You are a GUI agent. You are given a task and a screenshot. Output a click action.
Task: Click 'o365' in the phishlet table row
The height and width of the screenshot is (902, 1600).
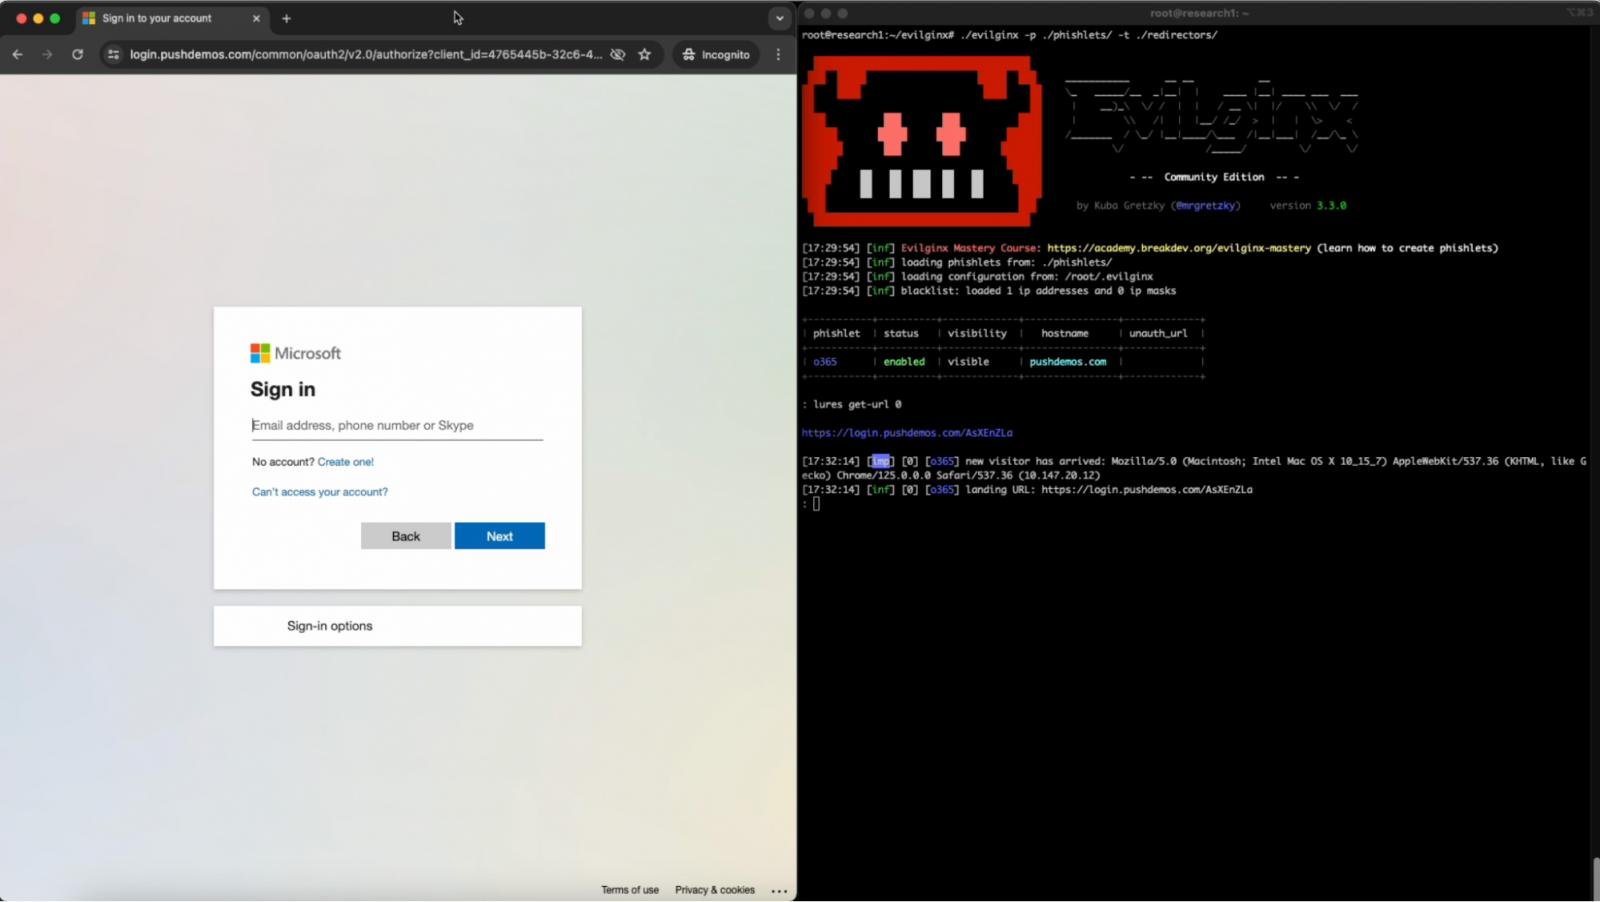tap(825, 362)
